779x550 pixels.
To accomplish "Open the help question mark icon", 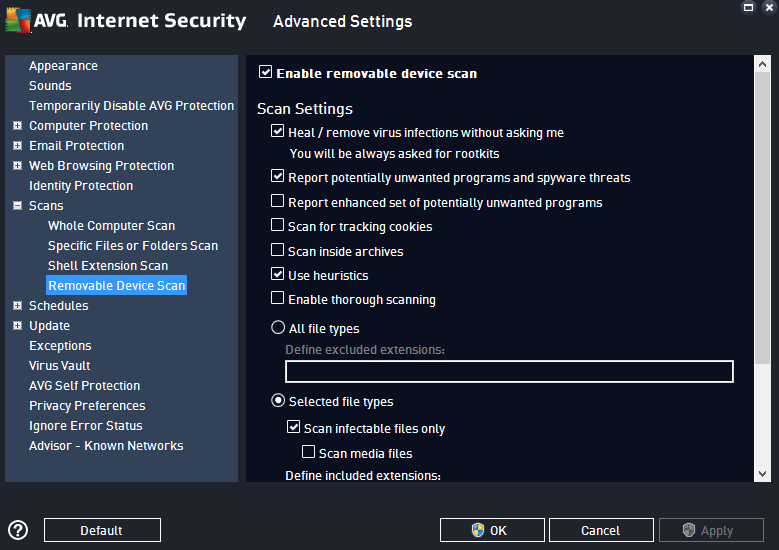I will pos(18,530).
